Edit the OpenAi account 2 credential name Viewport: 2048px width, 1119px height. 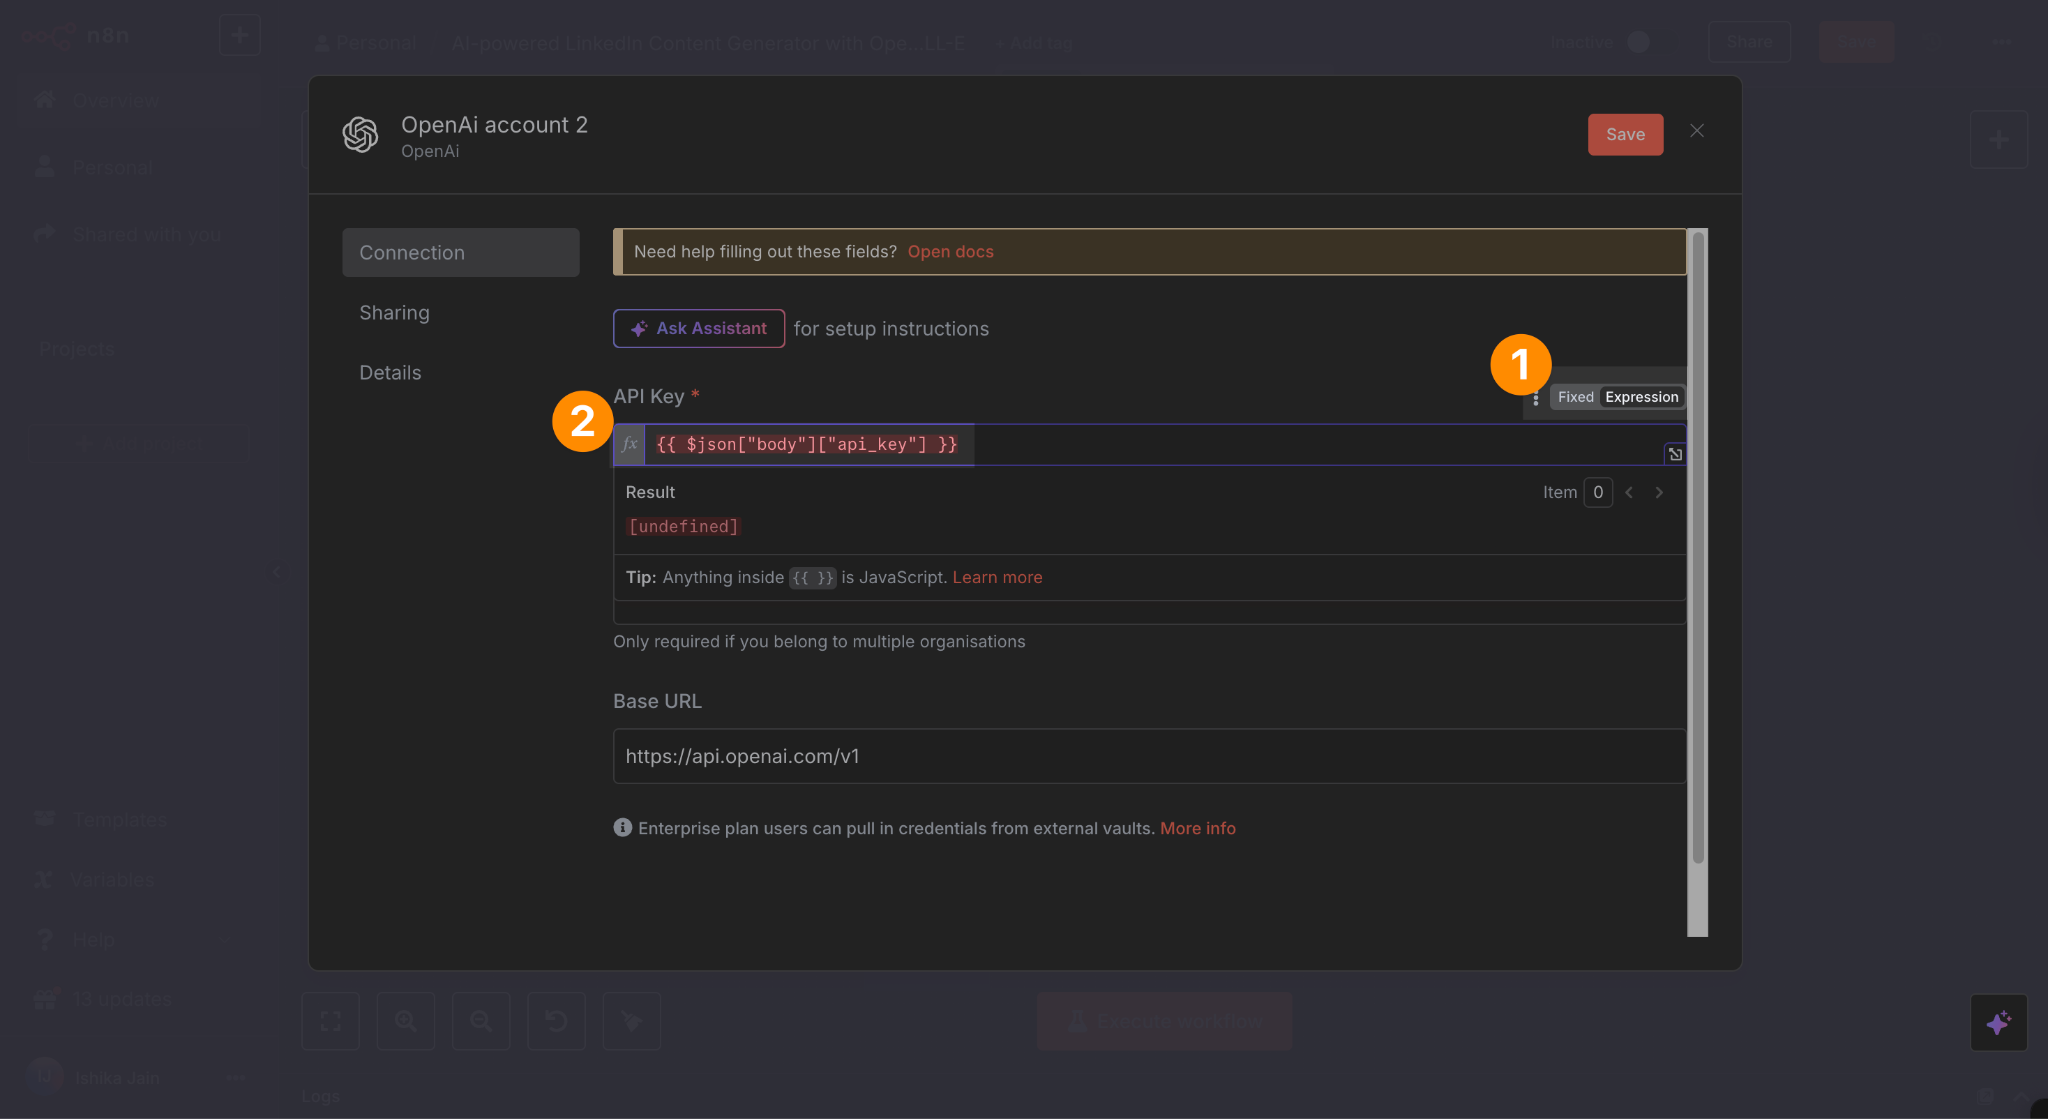click(x=494, y=124)
